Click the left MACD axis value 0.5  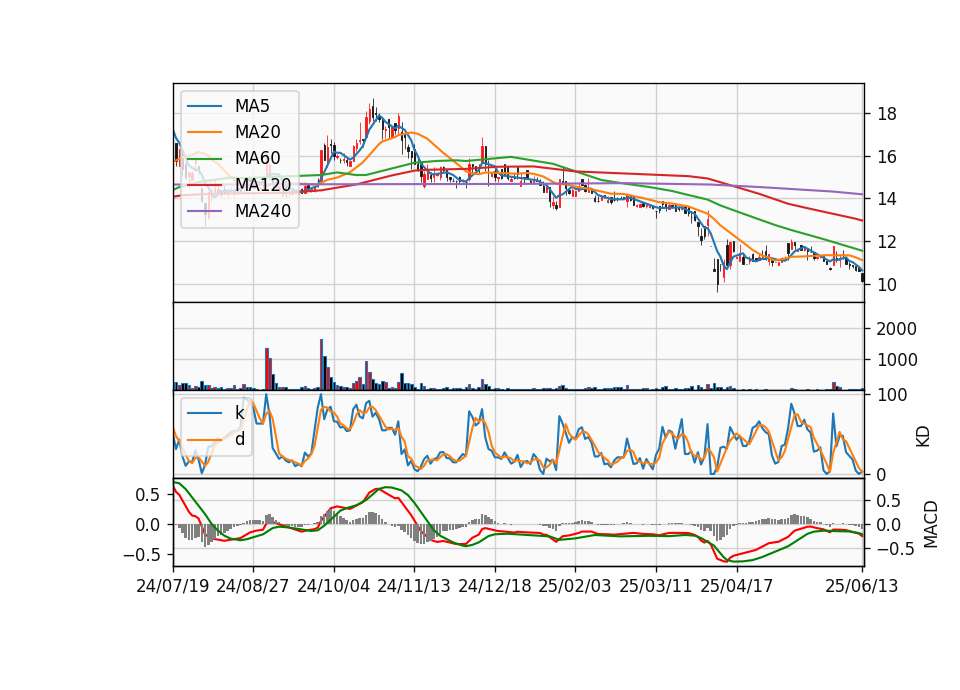[x=148, y=495]
